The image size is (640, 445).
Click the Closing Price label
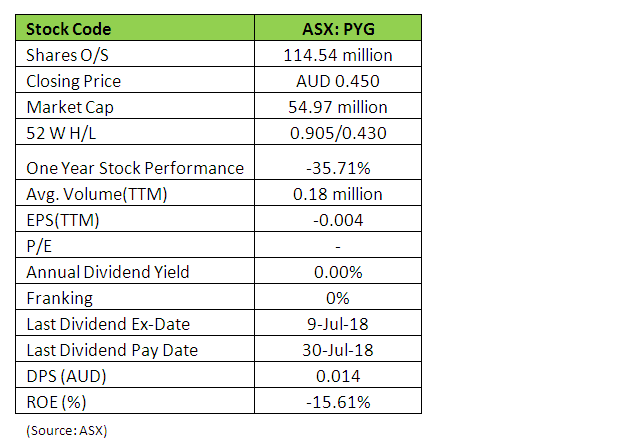(x=73, y=81)
